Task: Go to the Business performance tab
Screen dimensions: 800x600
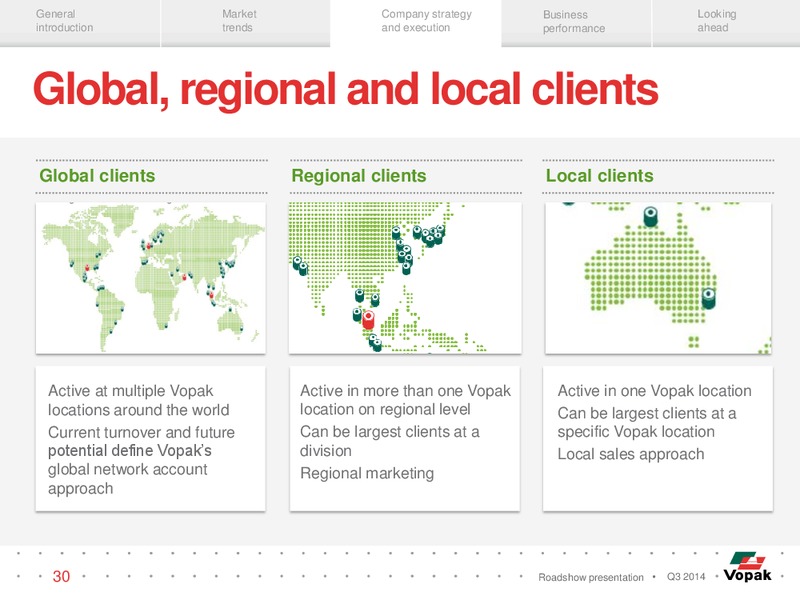Action: 576,22
